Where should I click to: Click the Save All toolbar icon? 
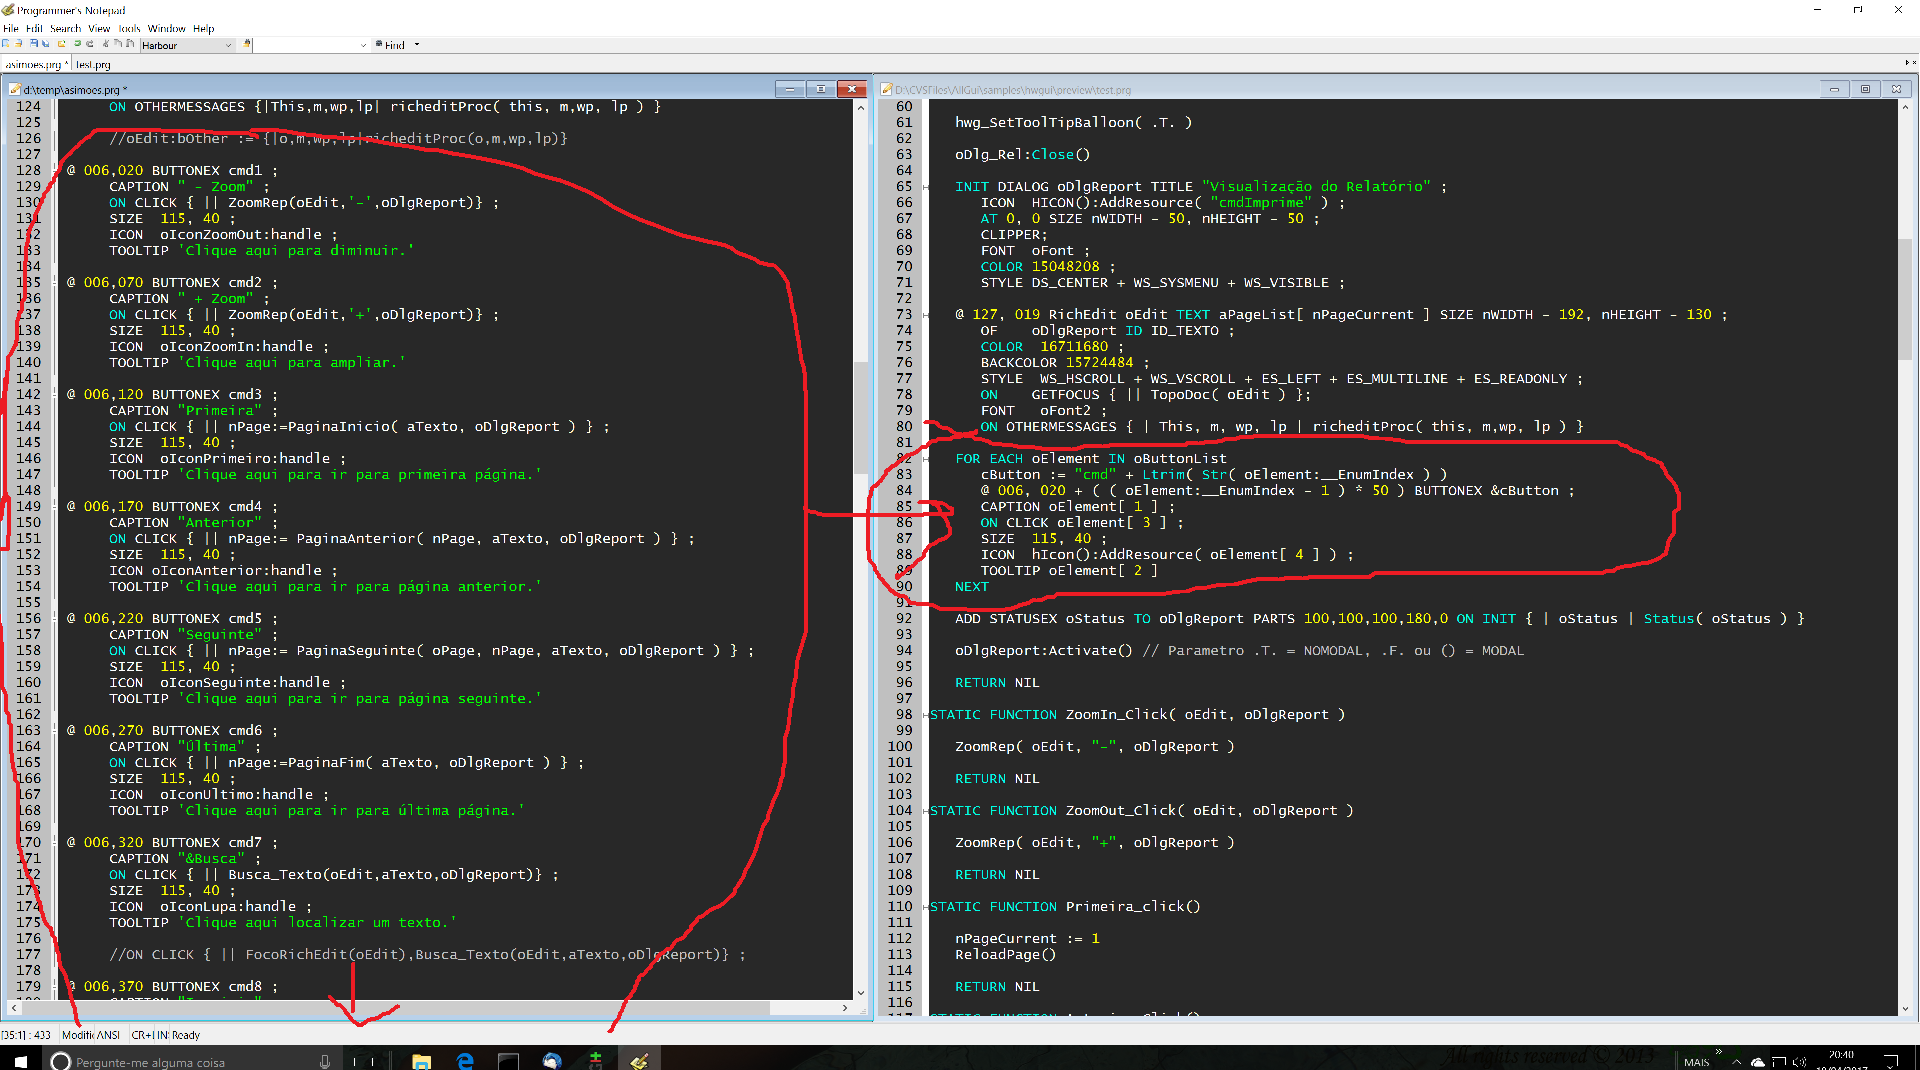46,44
